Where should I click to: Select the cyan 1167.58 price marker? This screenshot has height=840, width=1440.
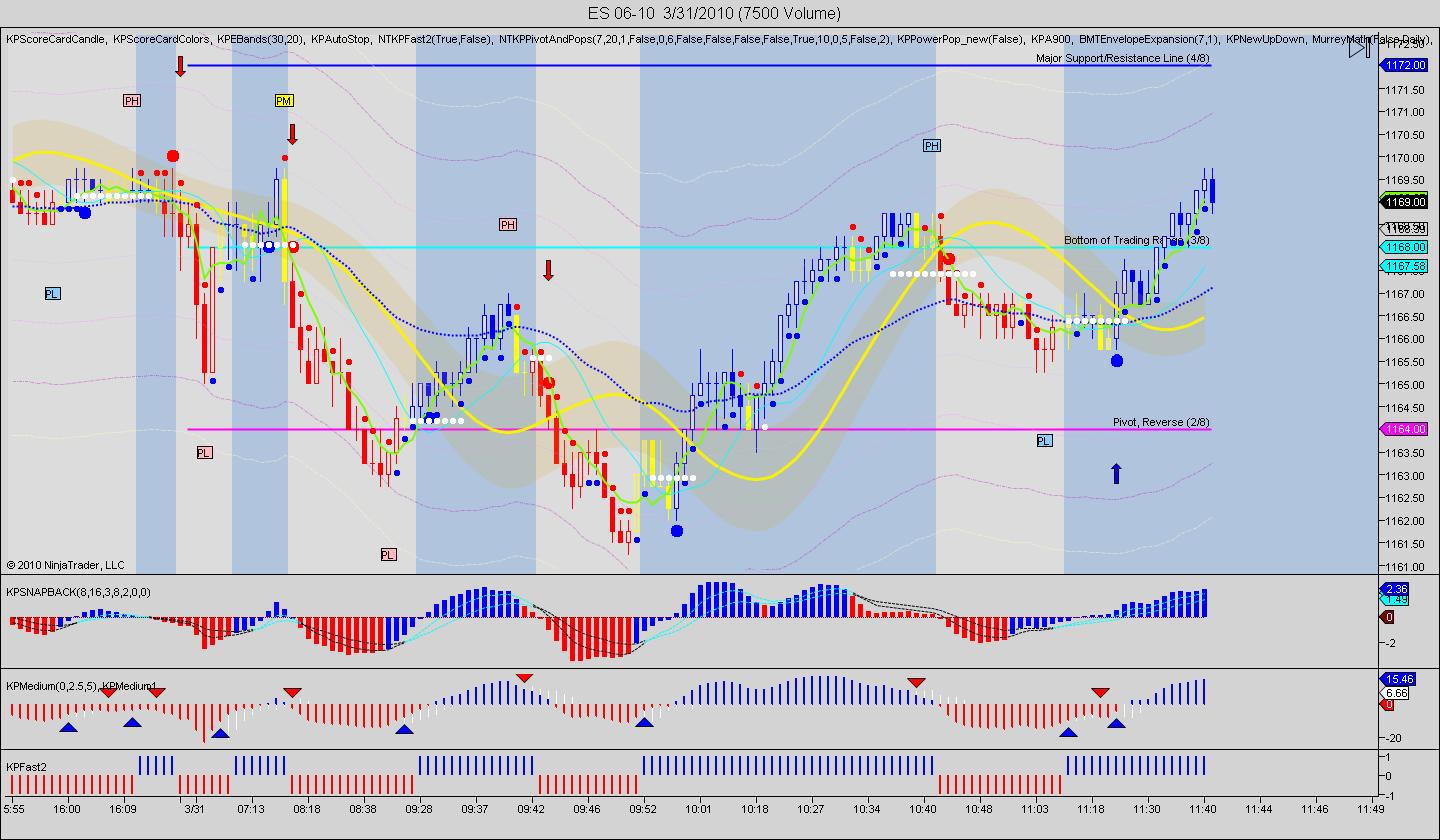[x=1405, y=266]
